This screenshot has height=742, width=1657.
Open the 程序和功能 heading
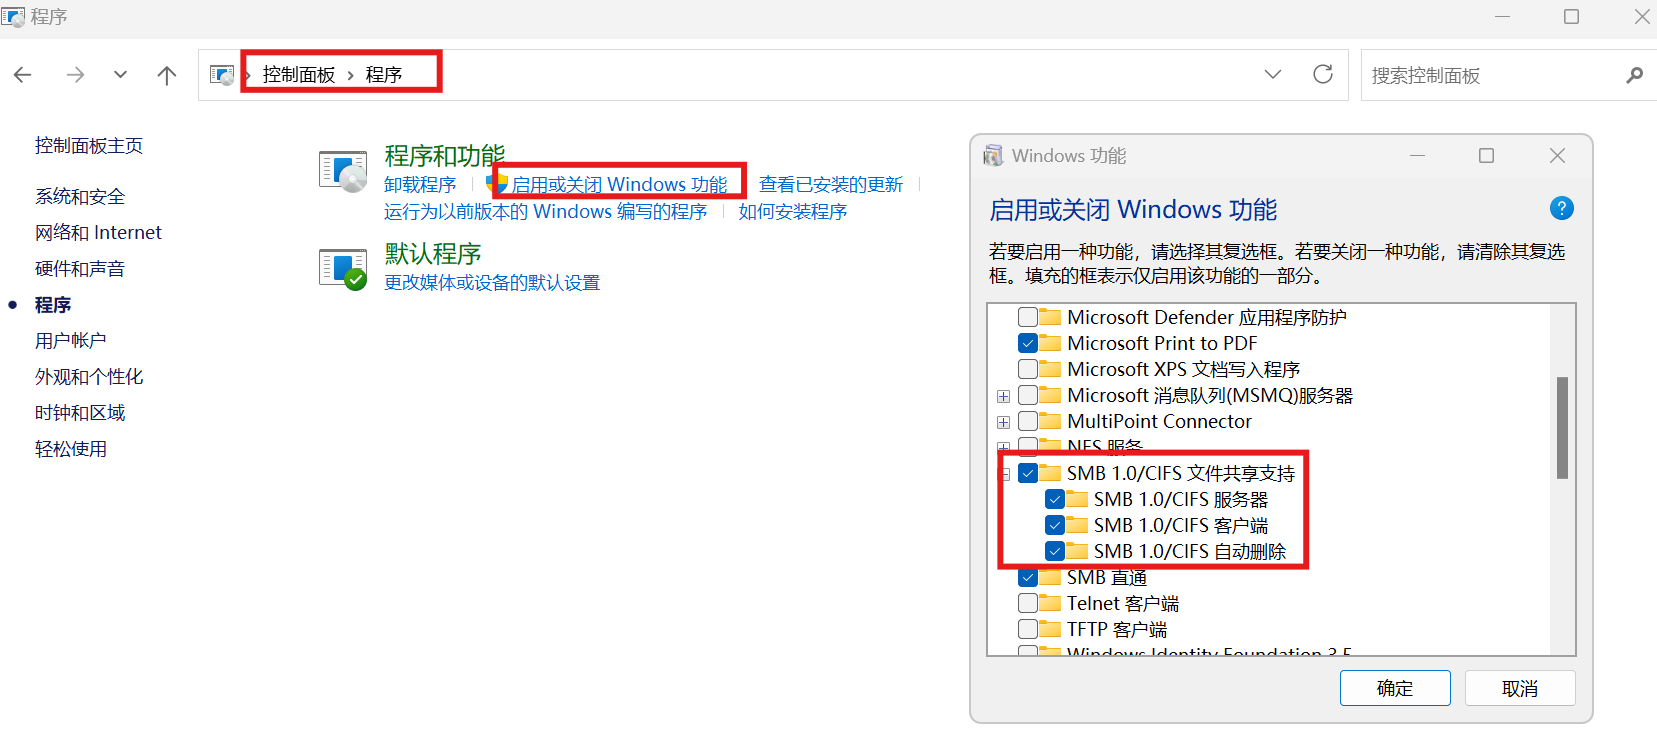[x=445, y=156]
